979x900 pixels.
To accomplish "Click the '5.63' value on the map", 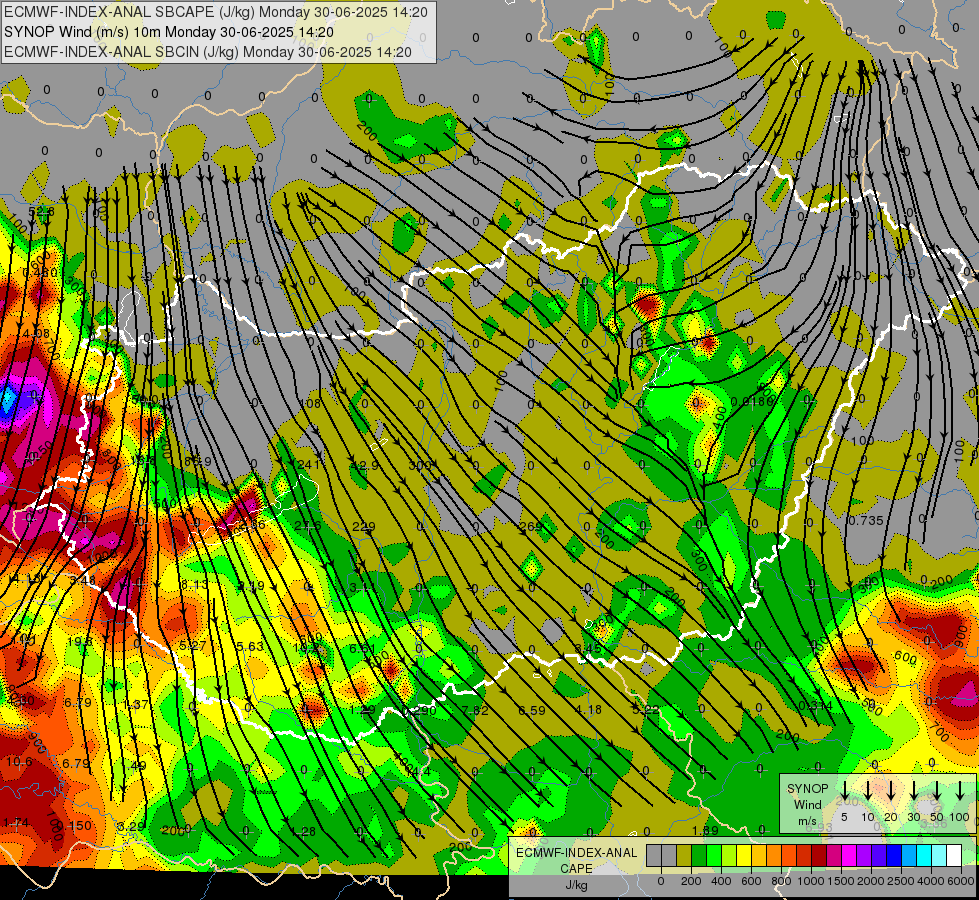I will (x=250, y=646).
